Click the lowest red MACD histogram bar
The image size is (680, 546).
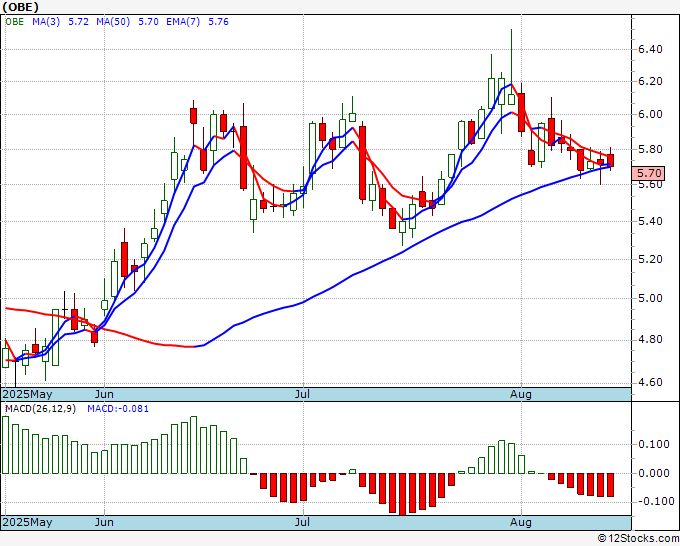(402, 494)
